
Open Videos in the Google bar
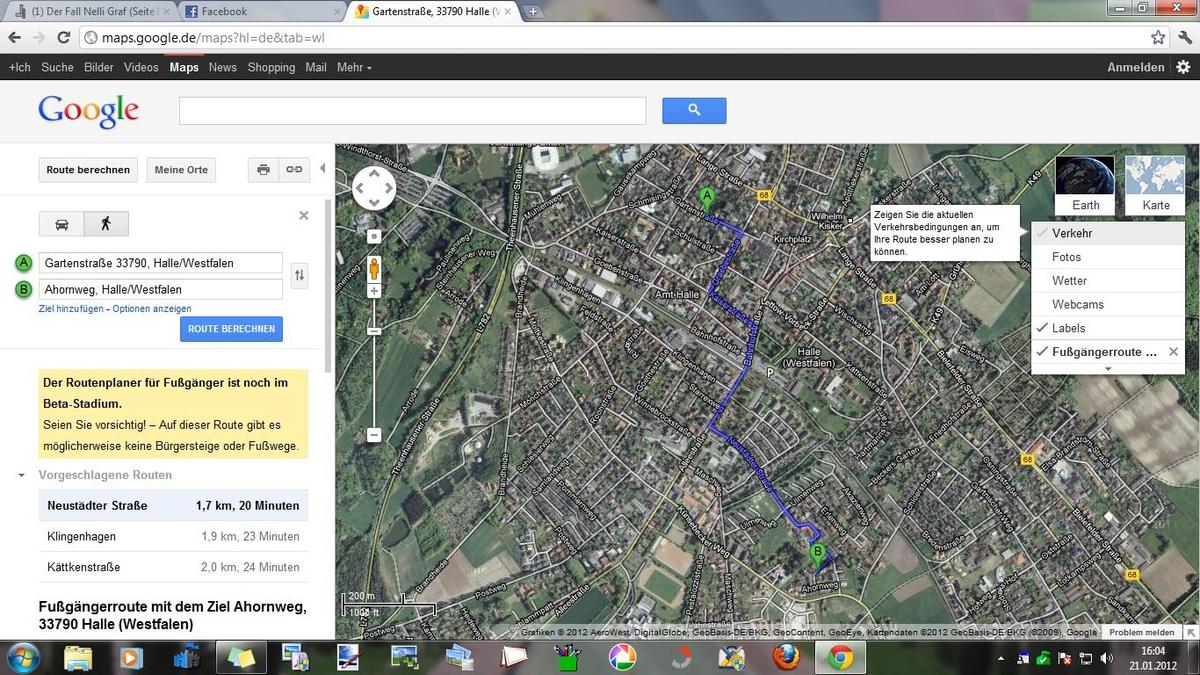coord(141,67)
